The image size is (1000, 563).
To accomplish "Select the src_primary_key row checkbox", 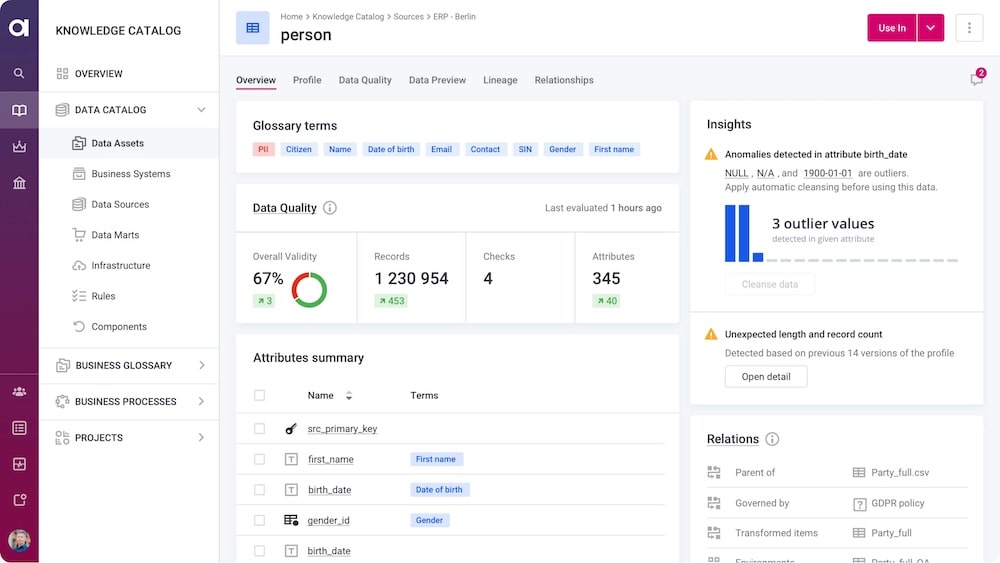I will point(260,429).
